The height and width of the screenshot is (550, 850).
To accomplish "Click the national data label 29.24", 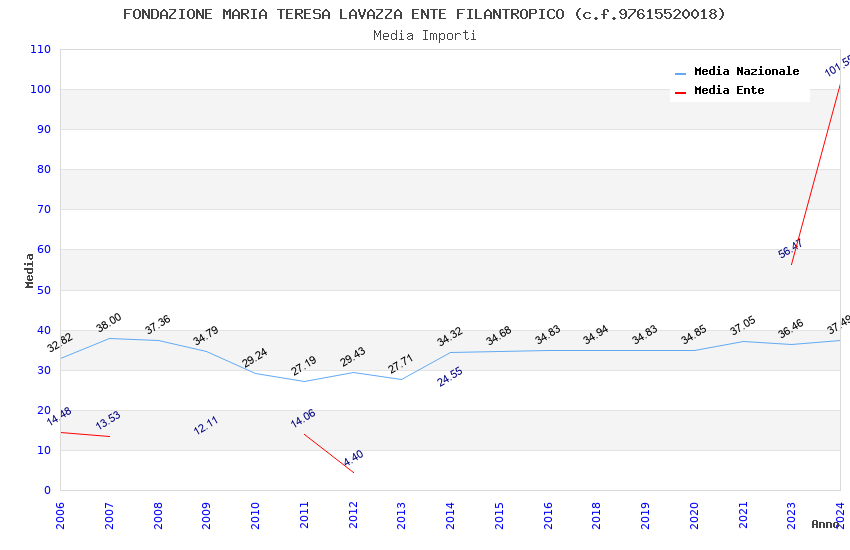I will [254, 358].
